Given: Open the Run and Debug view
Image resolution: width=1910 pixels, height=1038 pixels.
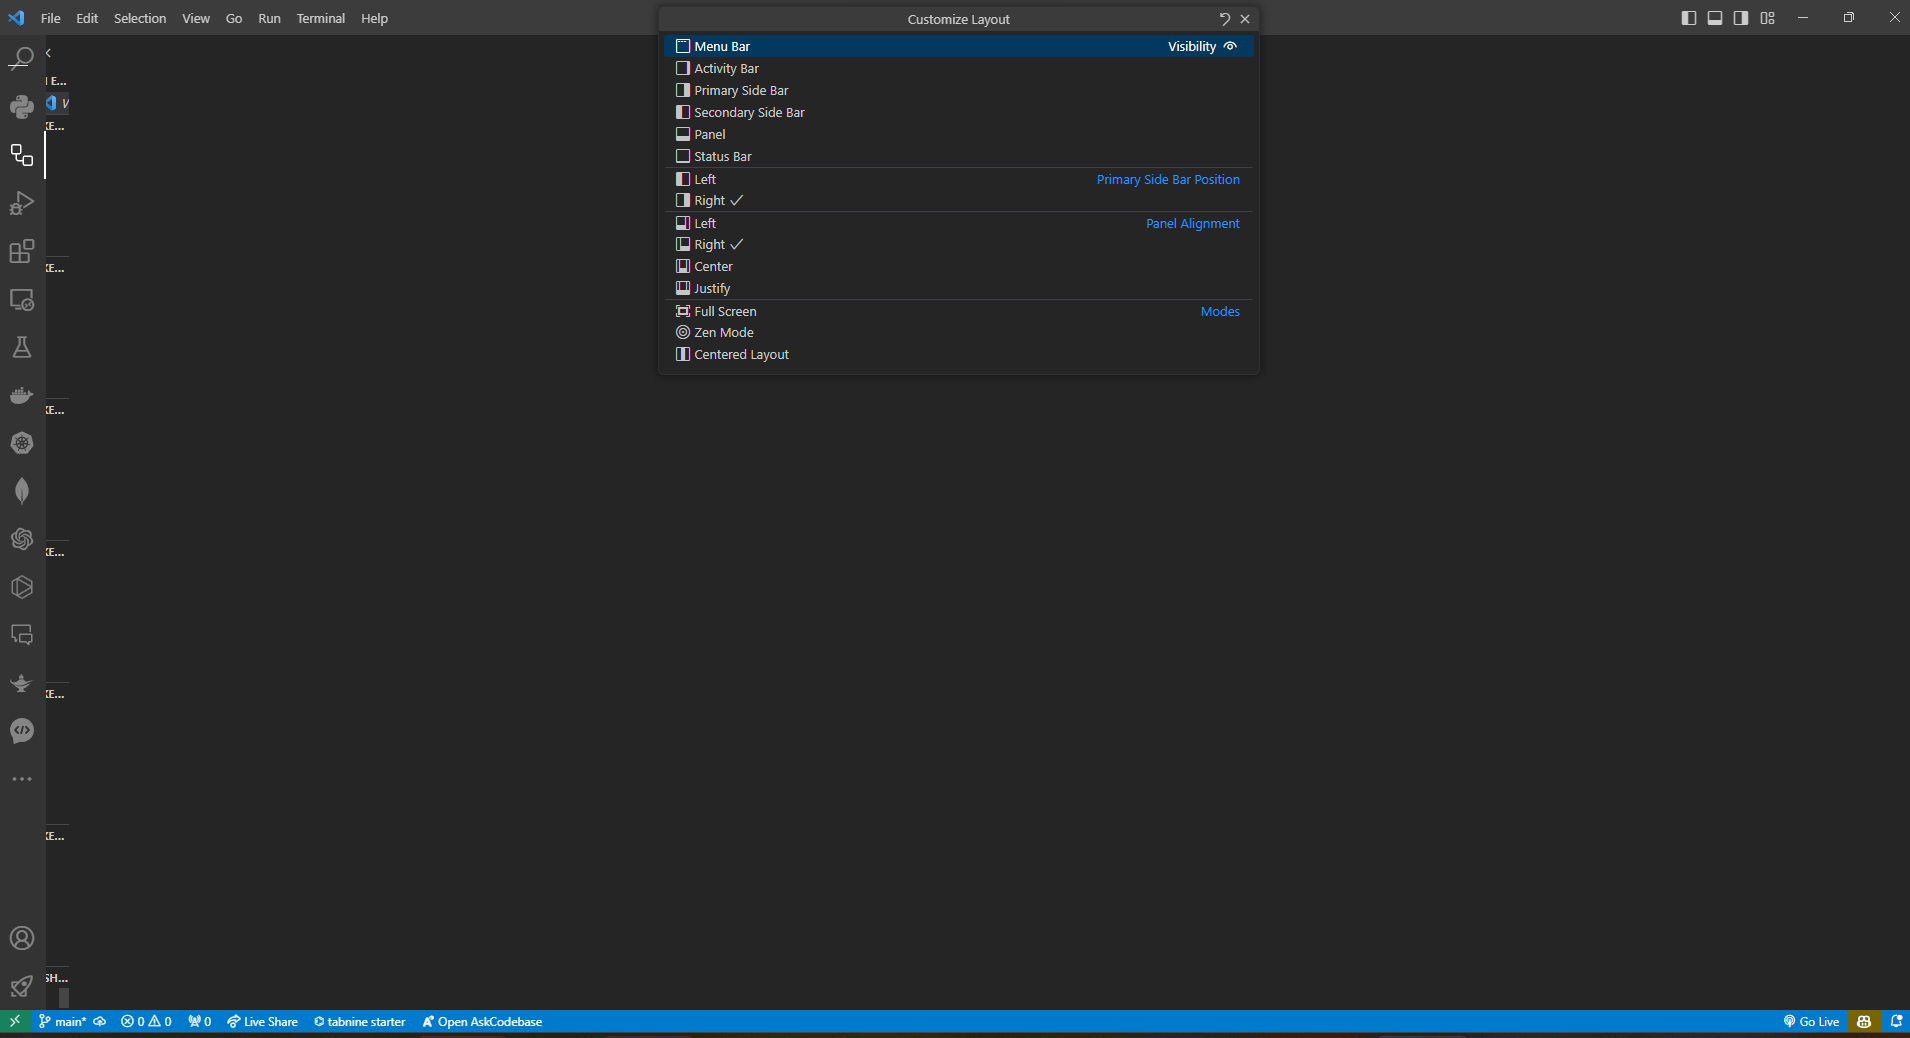Looking at the screenshot, I should pos(22,203).
